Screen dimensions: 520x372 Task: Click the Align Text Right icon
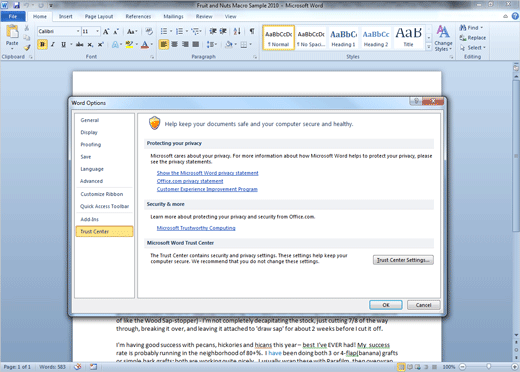[185, 44]
